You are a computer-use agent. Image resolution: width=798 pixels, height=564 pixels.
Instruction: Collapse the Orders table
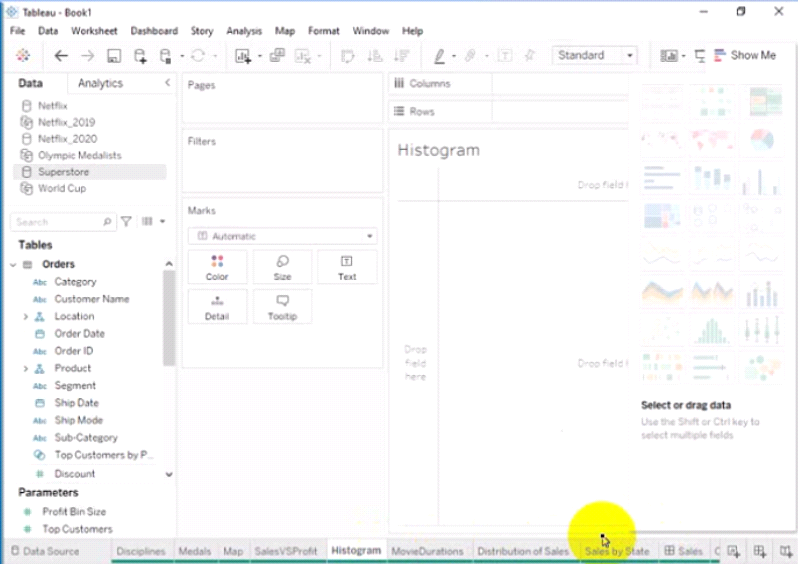(x=13, y=265)
